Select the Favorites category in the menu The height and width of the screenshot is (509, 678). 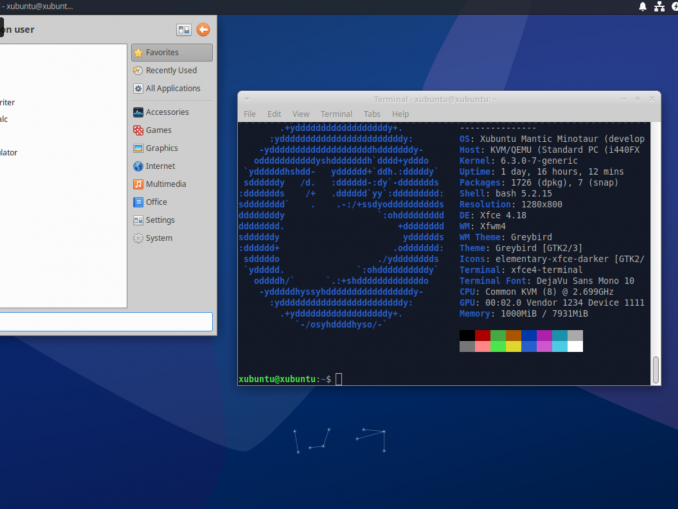pyautogui.click(x=171, y=52)
